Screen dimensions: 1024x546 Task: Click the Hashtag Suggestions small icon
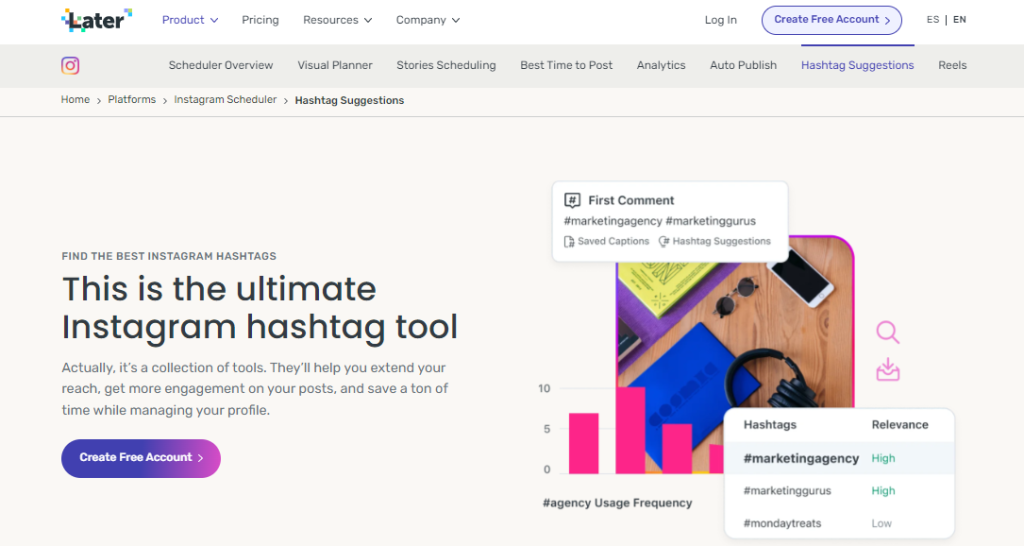pos(664,242)
